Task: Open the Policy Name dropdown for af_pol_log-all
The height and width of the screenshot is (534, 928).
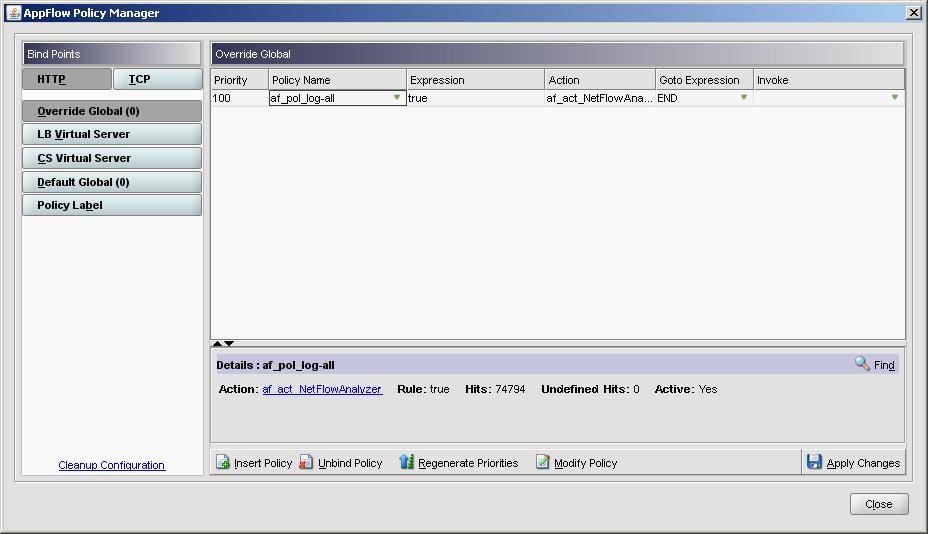Action: tap(397, 97)
